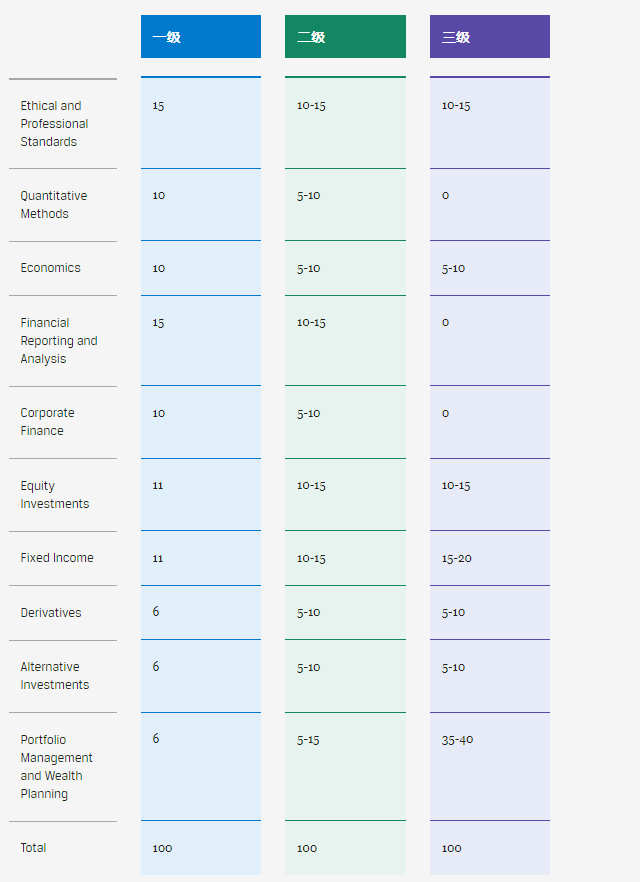
Task: Select the Financial Reporting and Analysis label
Action: click(59, 341)
